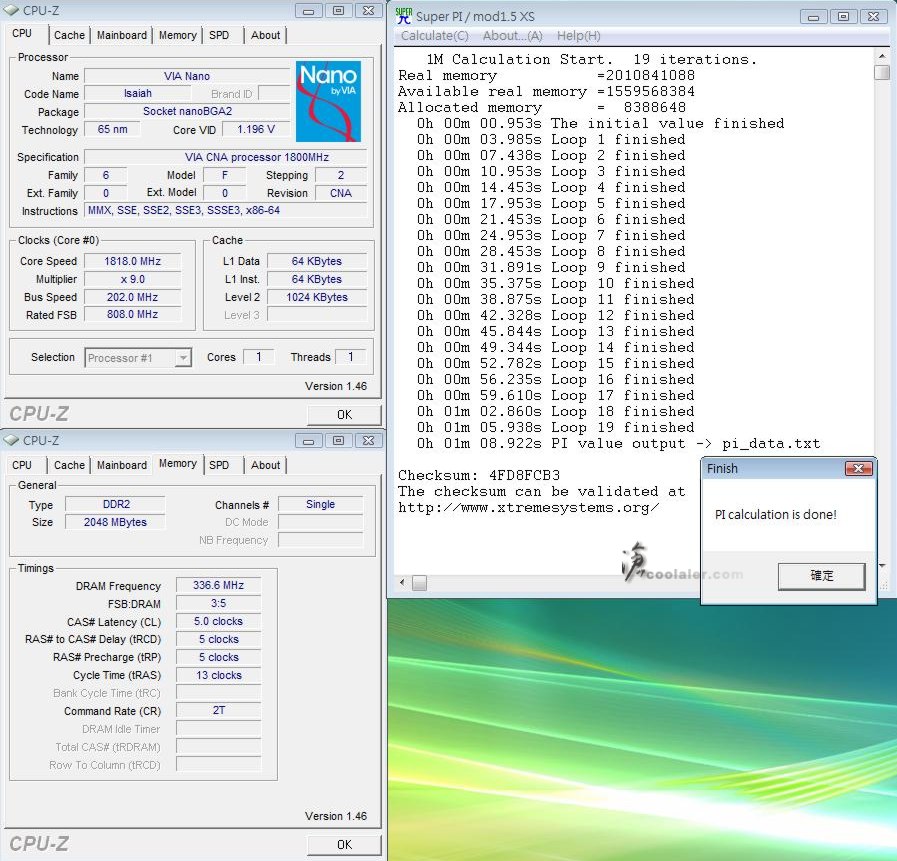Open the About tab in CPU-Z processor window

pos(265,35)
